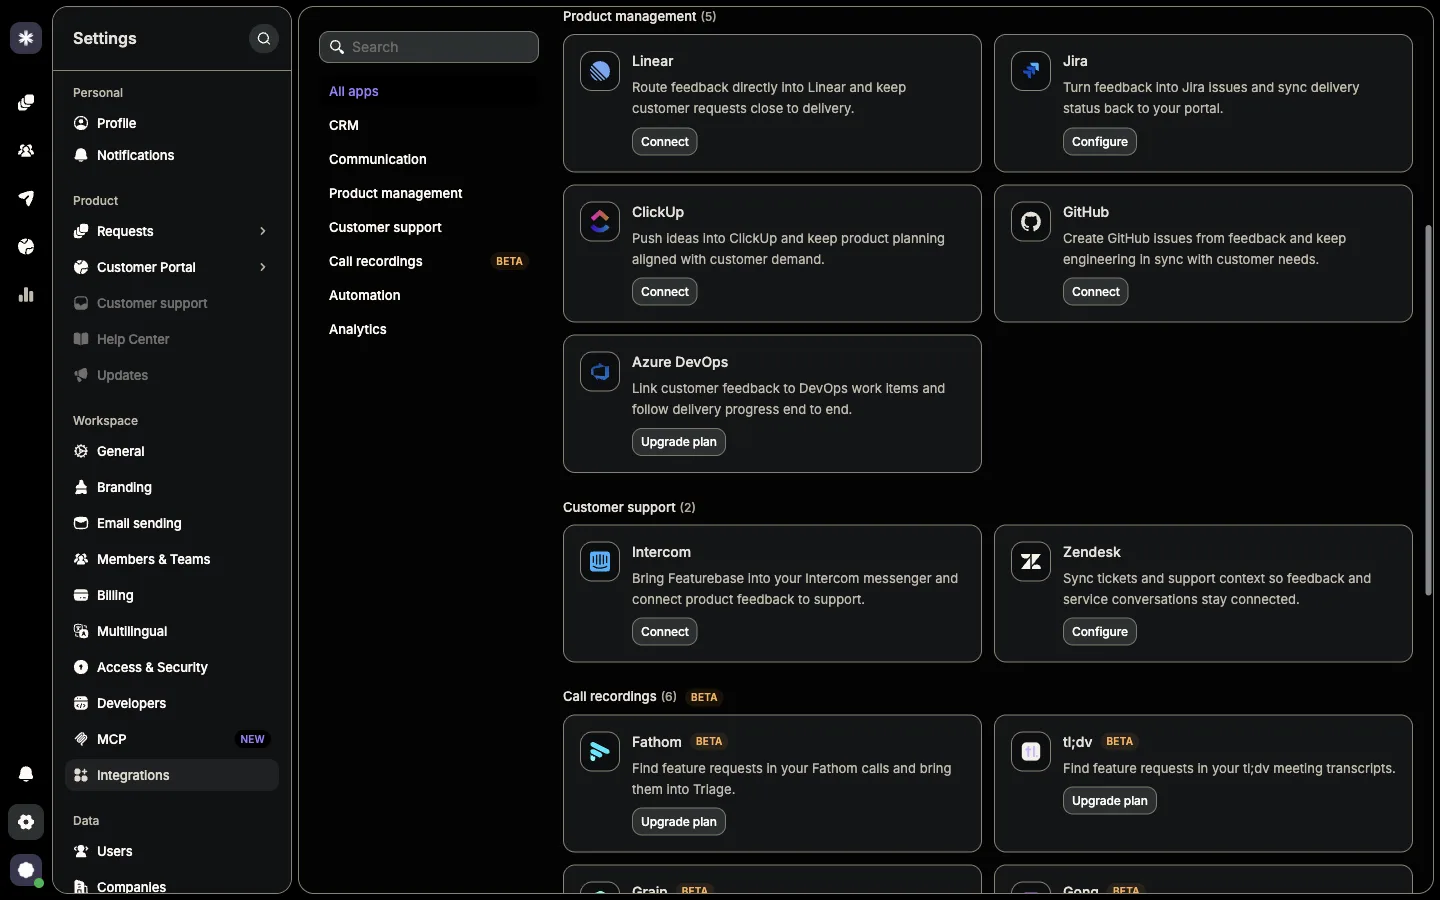Expand the Requests submenu chevron
Viewport: 1440px width, 900px height.
(x=263, y=231)
